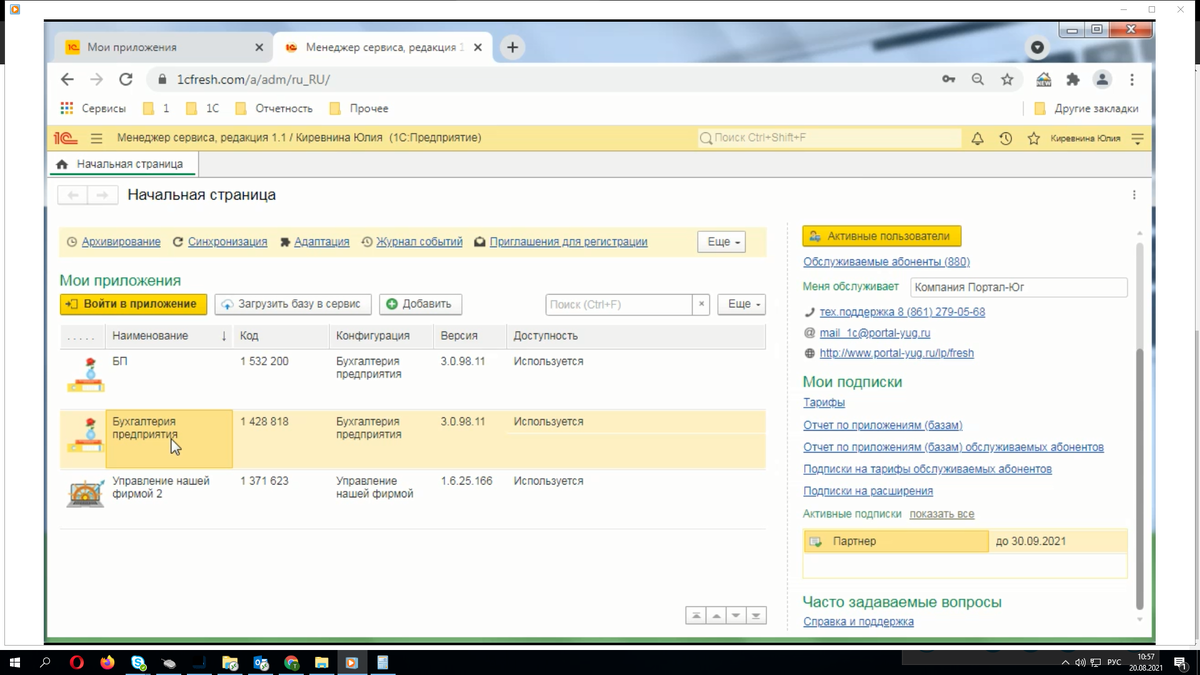Jump to the last row in the list
Screen dimensions: 1200x675
tap(756, 616)
